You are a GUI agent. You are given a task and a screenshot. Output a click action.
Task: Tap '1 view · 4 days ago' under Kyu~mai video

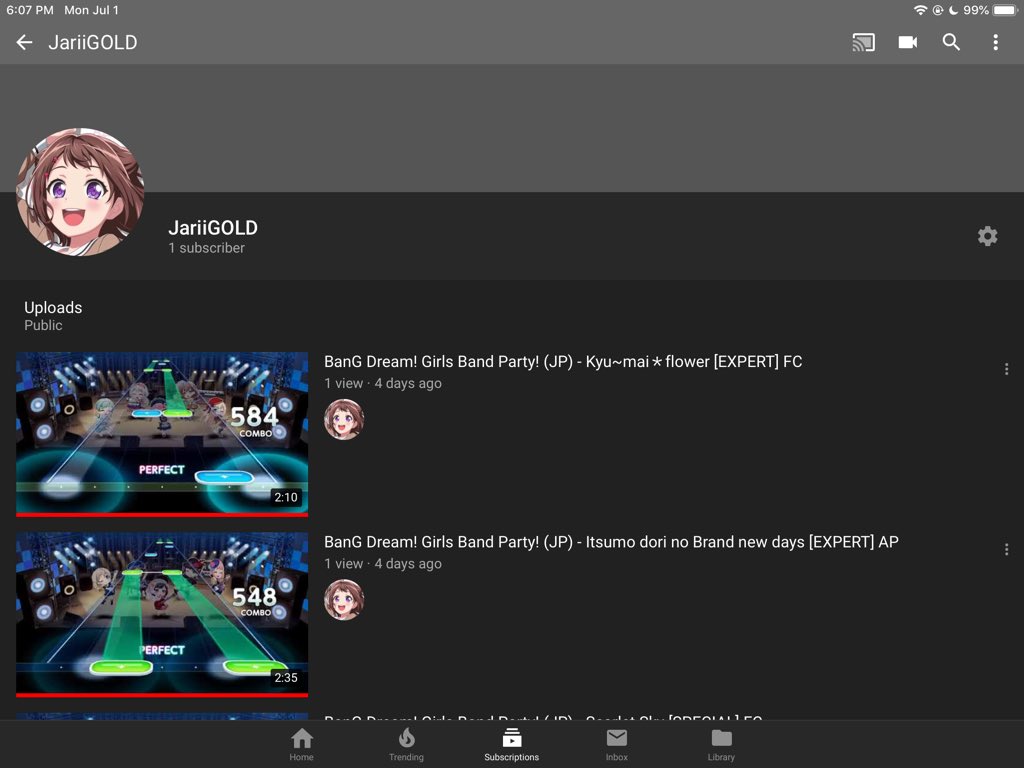(383, 383)
